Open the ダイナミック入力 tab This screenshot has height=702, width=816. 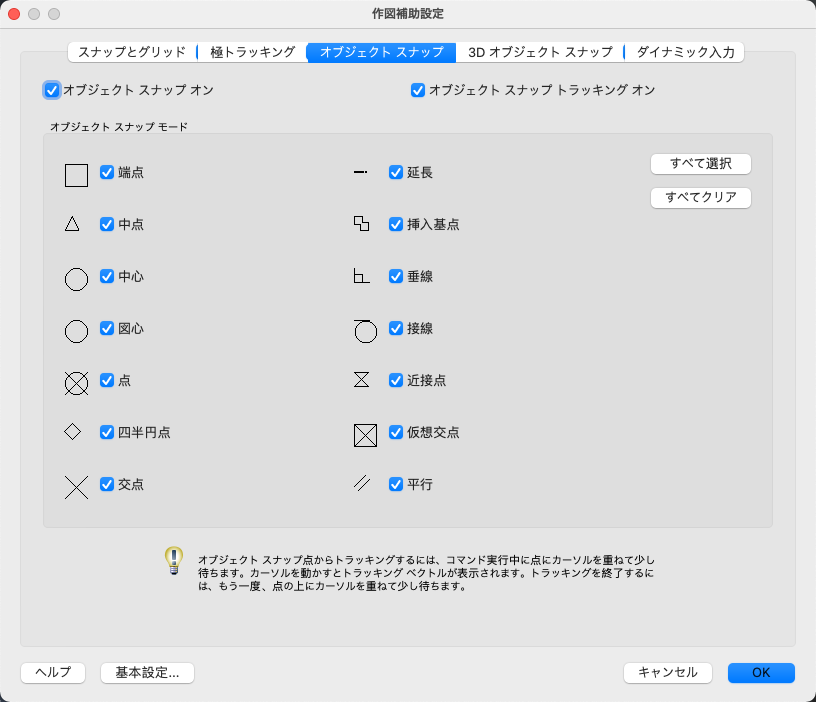685,52
